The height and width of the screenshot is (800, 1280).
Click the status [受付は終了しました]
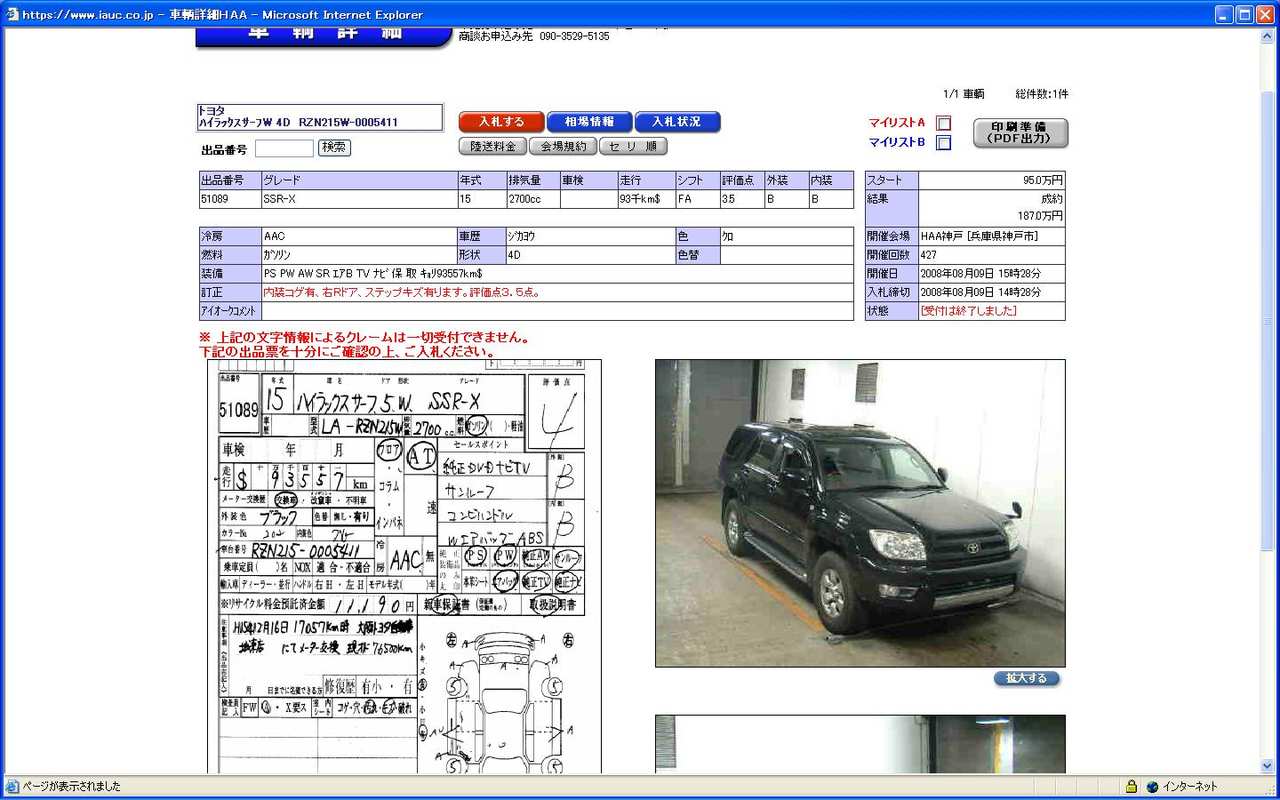point(968,311)
